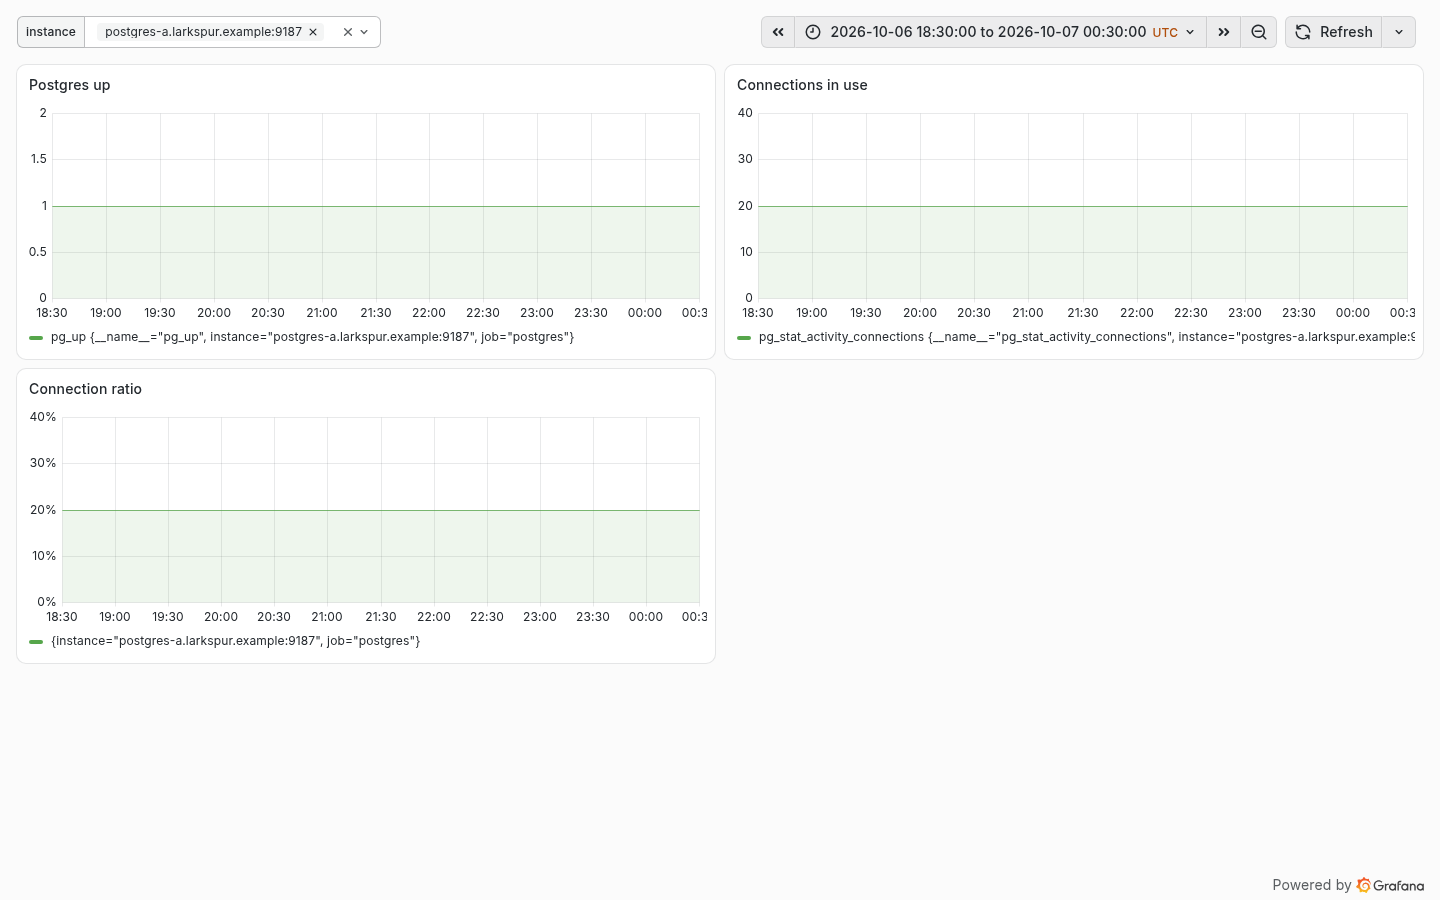The width and height of the screenshot is (1440, 900).
Task: Open the Connection ratio panel title
Action: tap(85, 389)
